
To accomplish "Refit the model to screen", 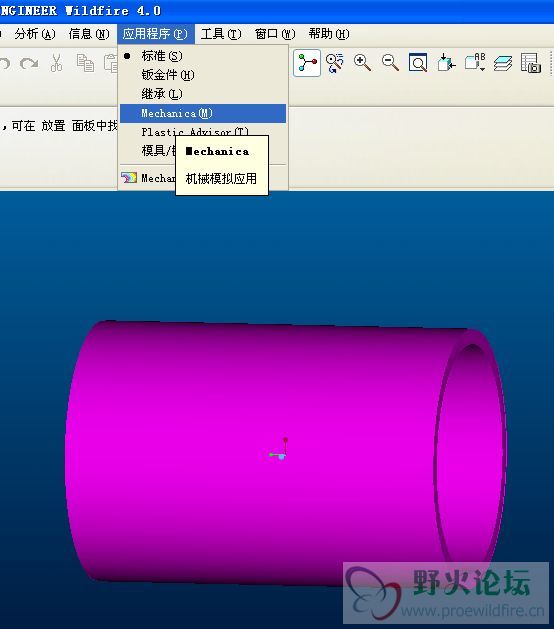I will pyautogui.click(x=418, y=63).
